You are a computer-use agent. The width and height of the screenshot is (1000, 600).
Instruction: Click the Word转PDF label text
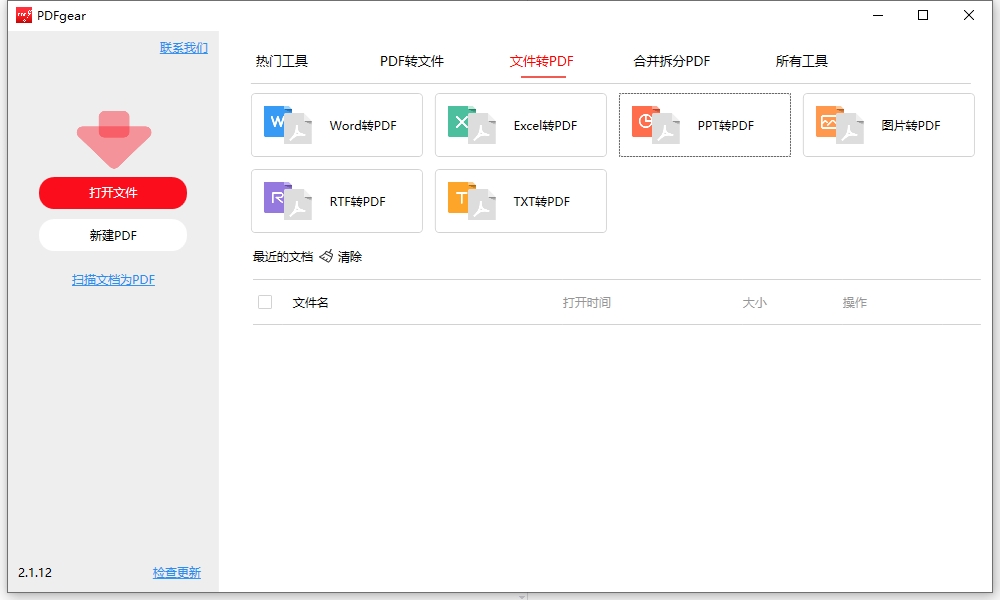(363, 126)
